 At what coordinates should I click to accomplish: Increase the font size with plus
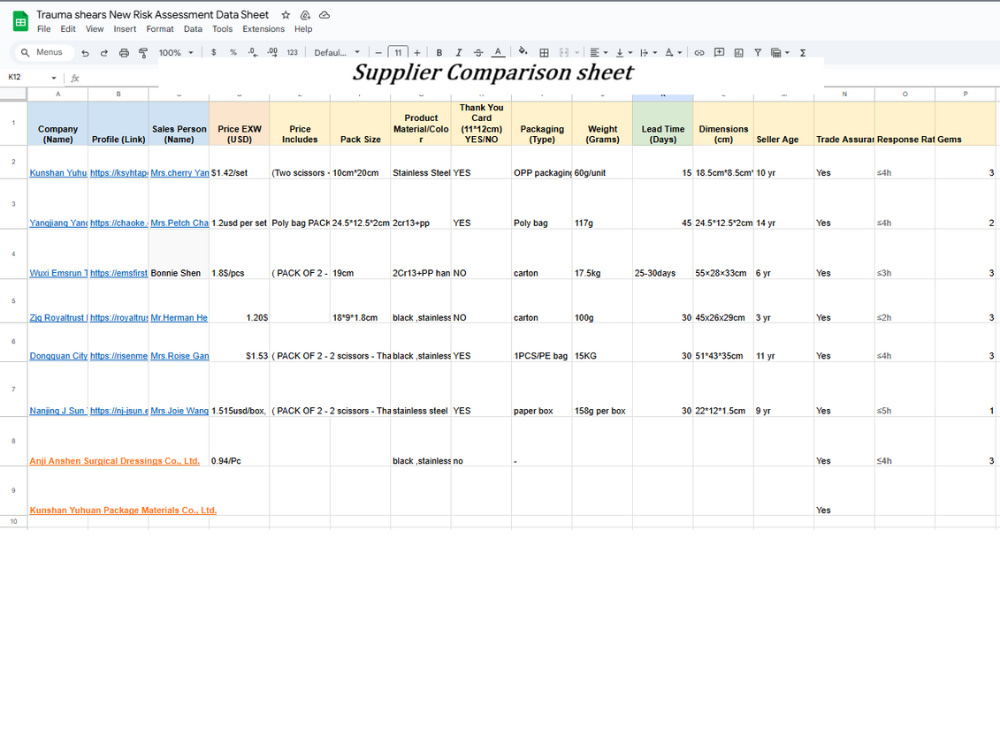tap(417, 53)
